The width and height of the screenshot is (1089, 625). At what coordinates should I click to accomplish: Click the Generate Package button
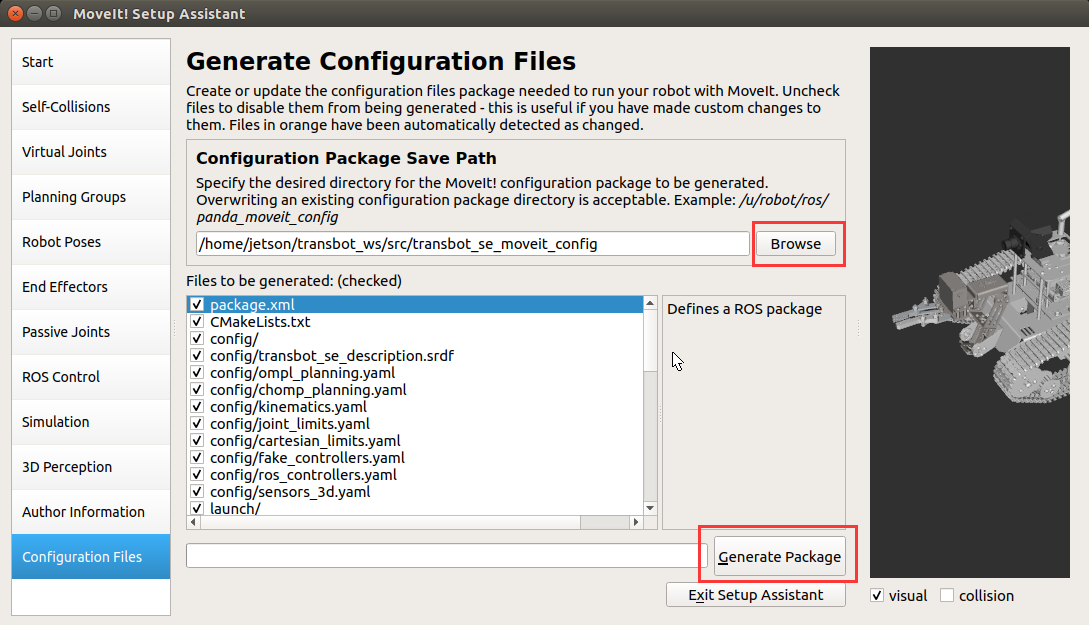click(779, 556)
